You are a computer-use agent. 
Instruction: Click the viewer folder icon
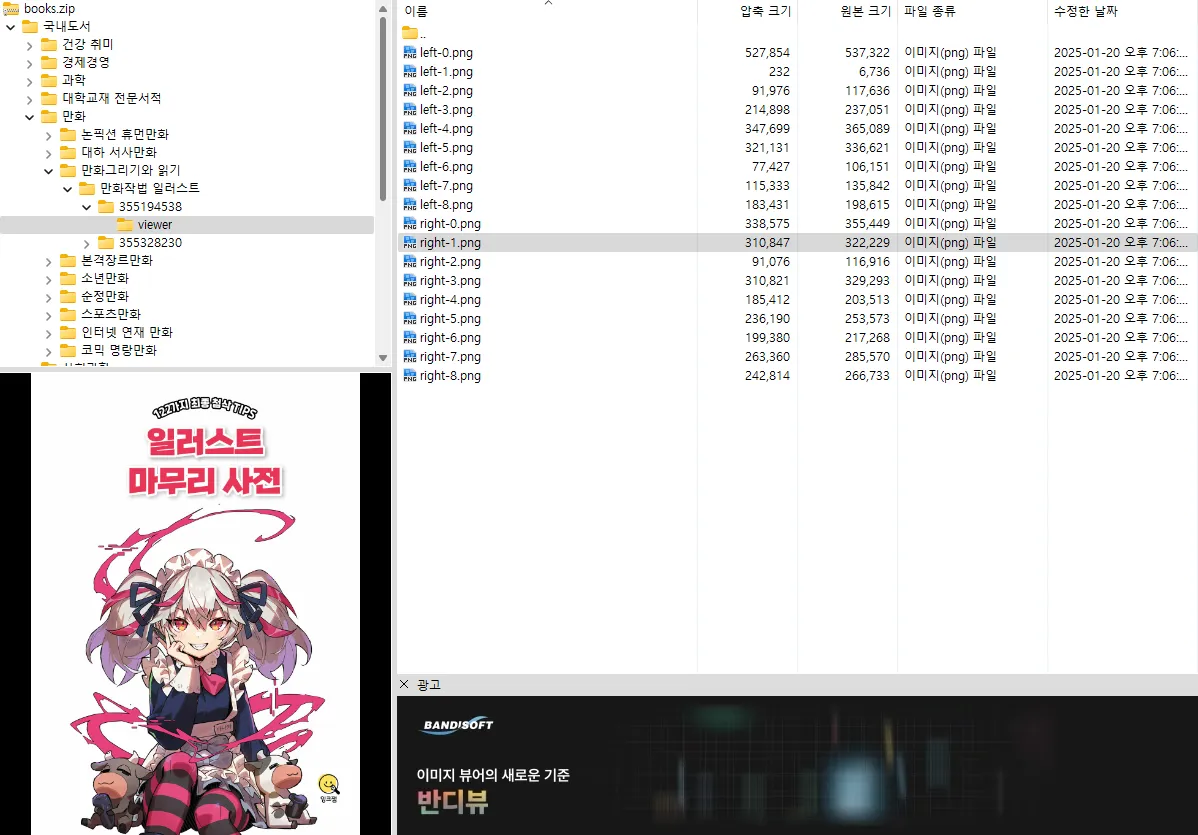click(x=125, y=225)
